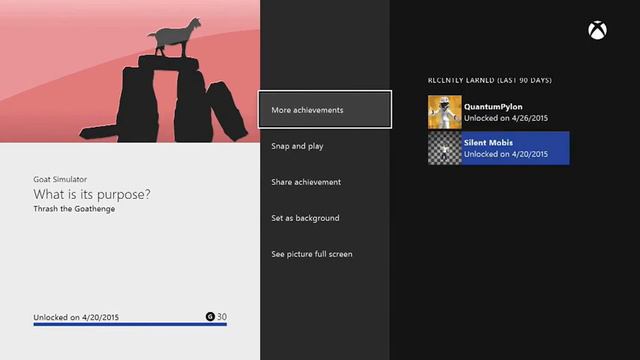640x360 pixels.
Task: Open More achievements menu option
Action: (x=325, y=110)
